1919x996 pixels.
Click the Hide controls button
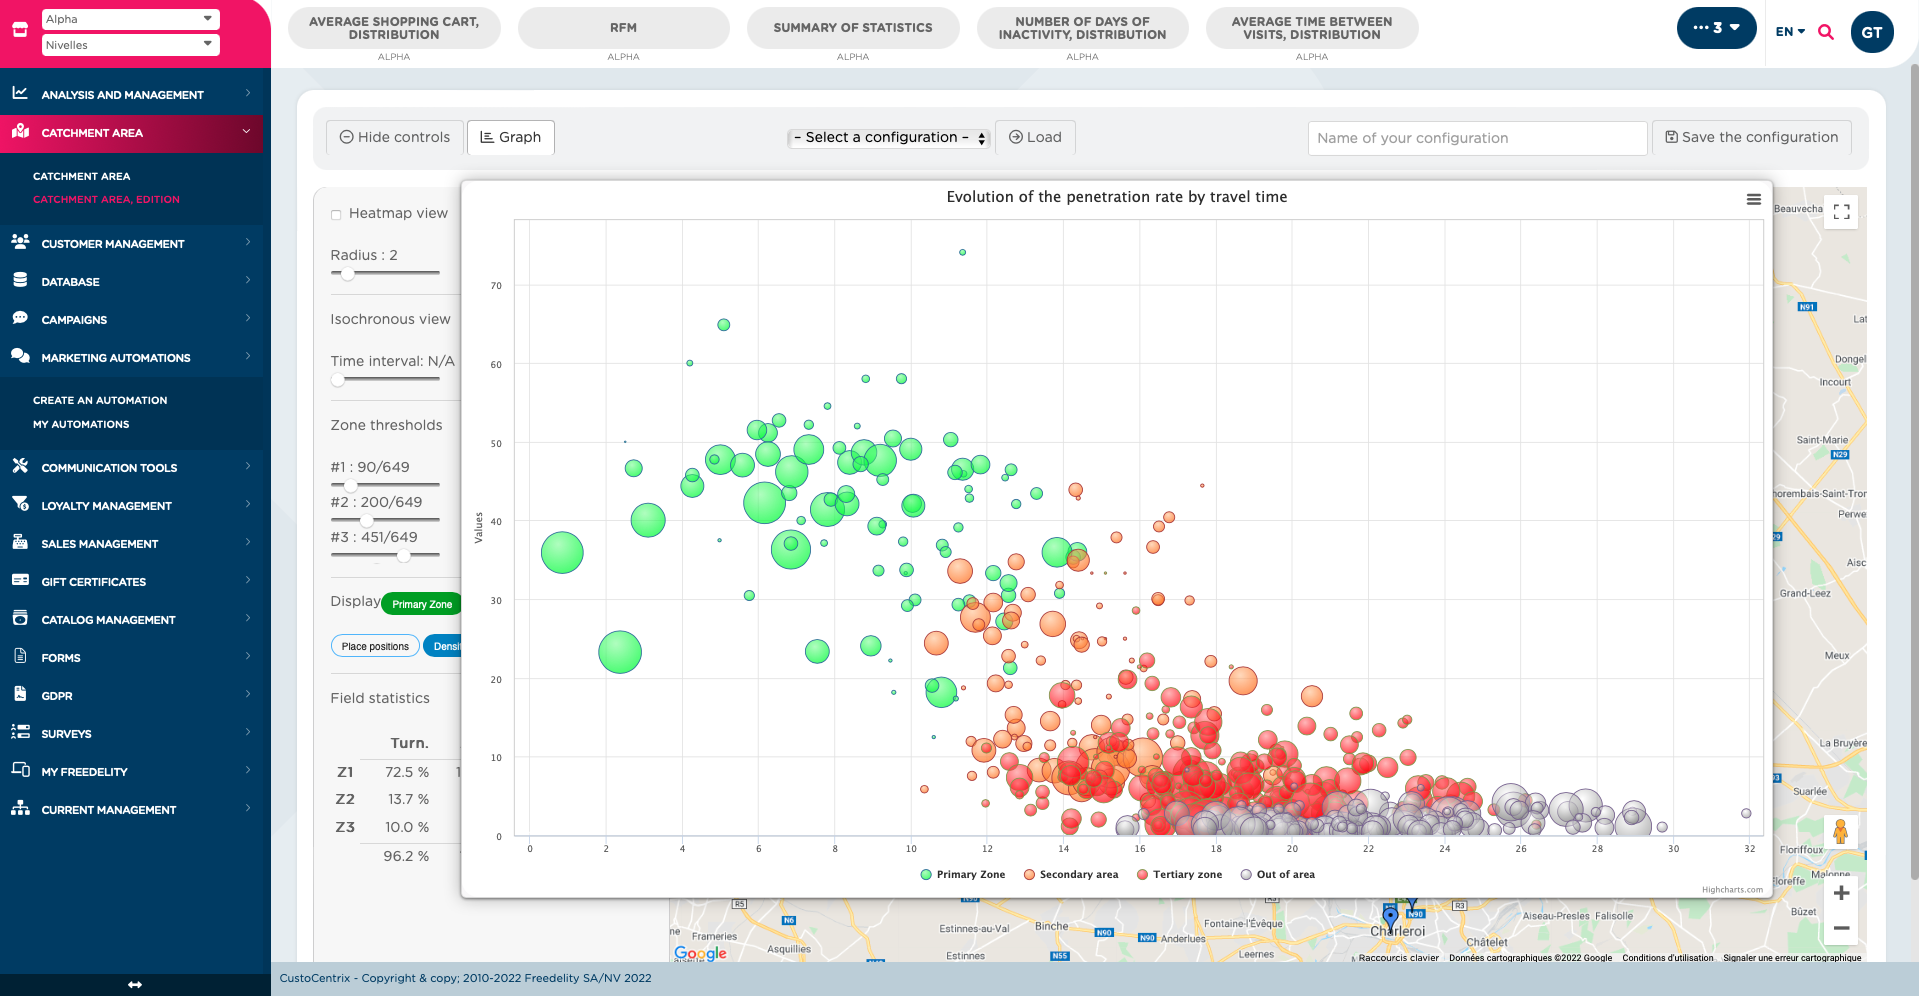tap(395, 137)
